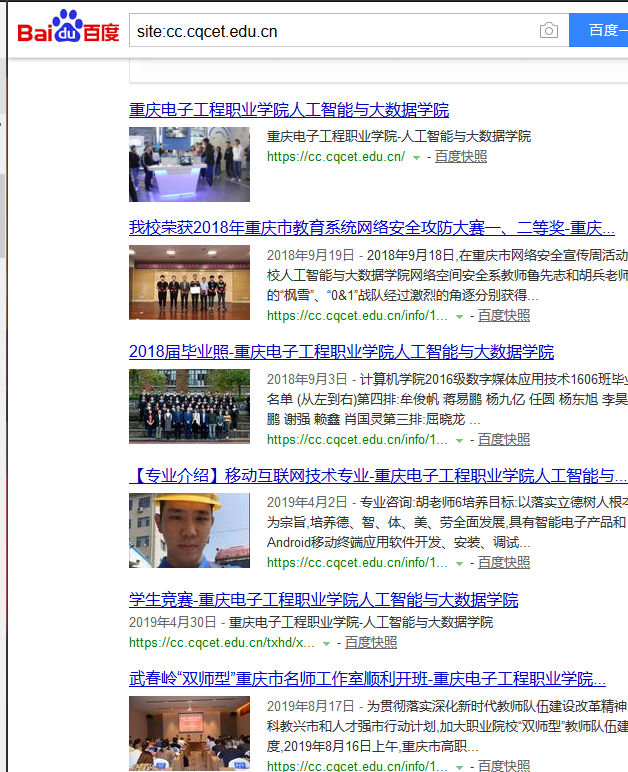
Task: Click the blue 百度一下 search button
Action: 599,31
